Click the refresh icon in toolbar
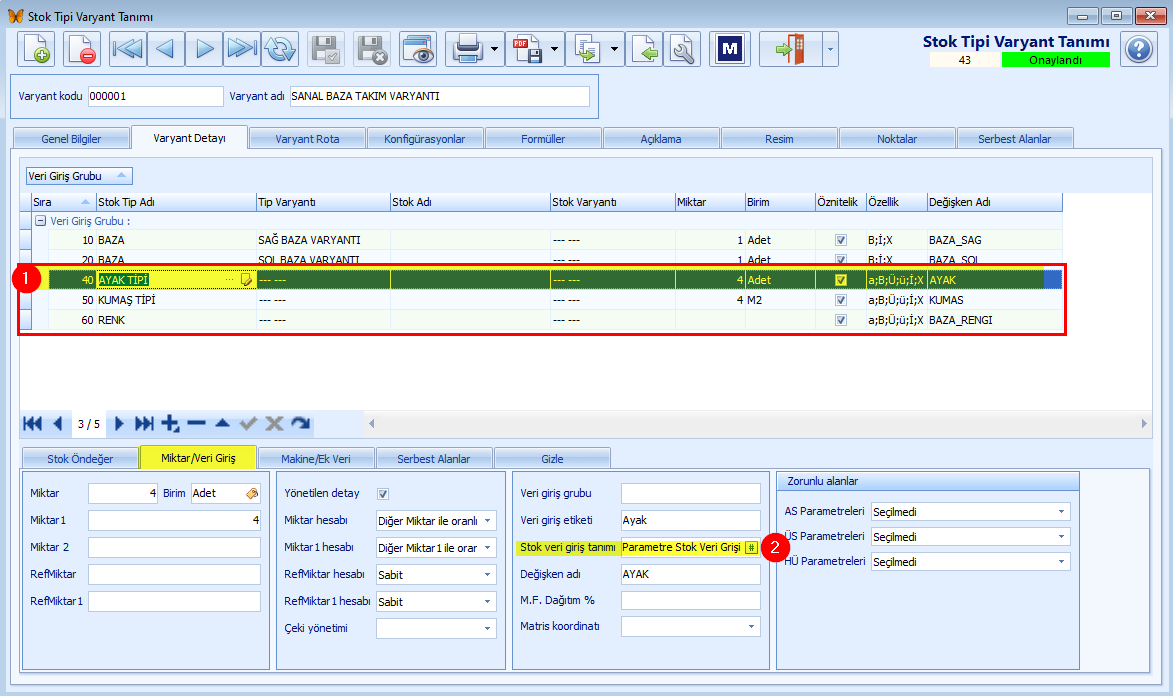 tap(280, 49)
